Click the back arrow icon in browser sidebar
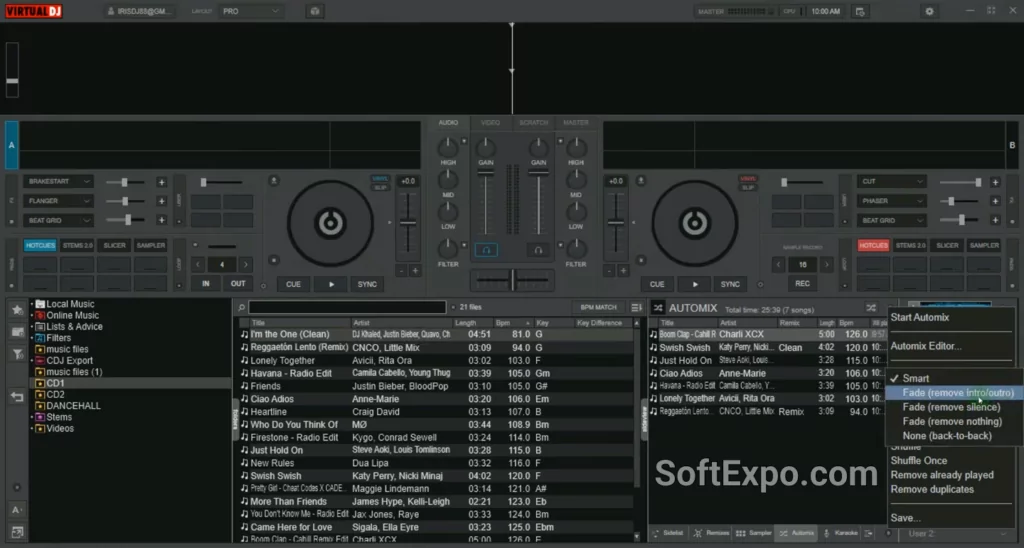 click(x=18, y=397)
